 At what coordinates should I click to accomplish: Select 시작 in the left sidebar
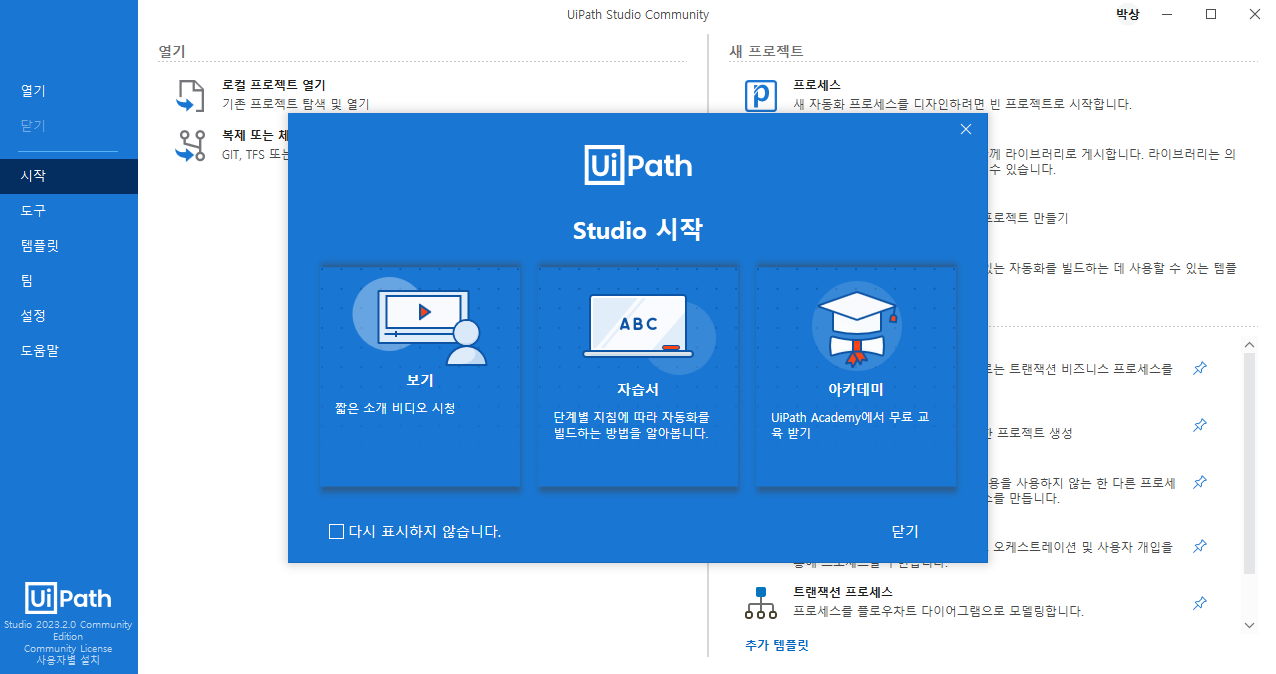click(x=69, y=176)
